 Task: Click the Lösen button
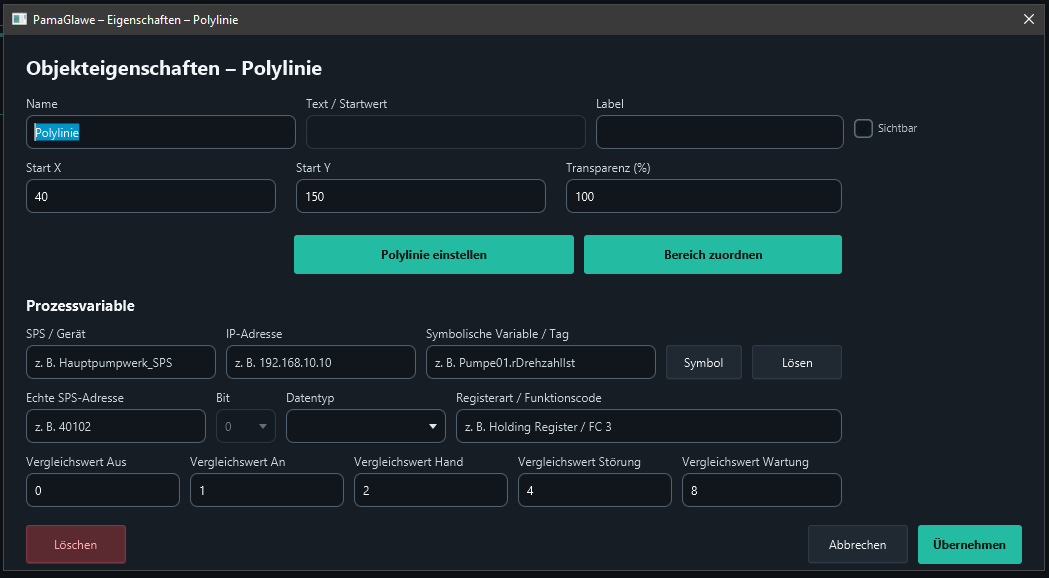click(x=797, y=363)
